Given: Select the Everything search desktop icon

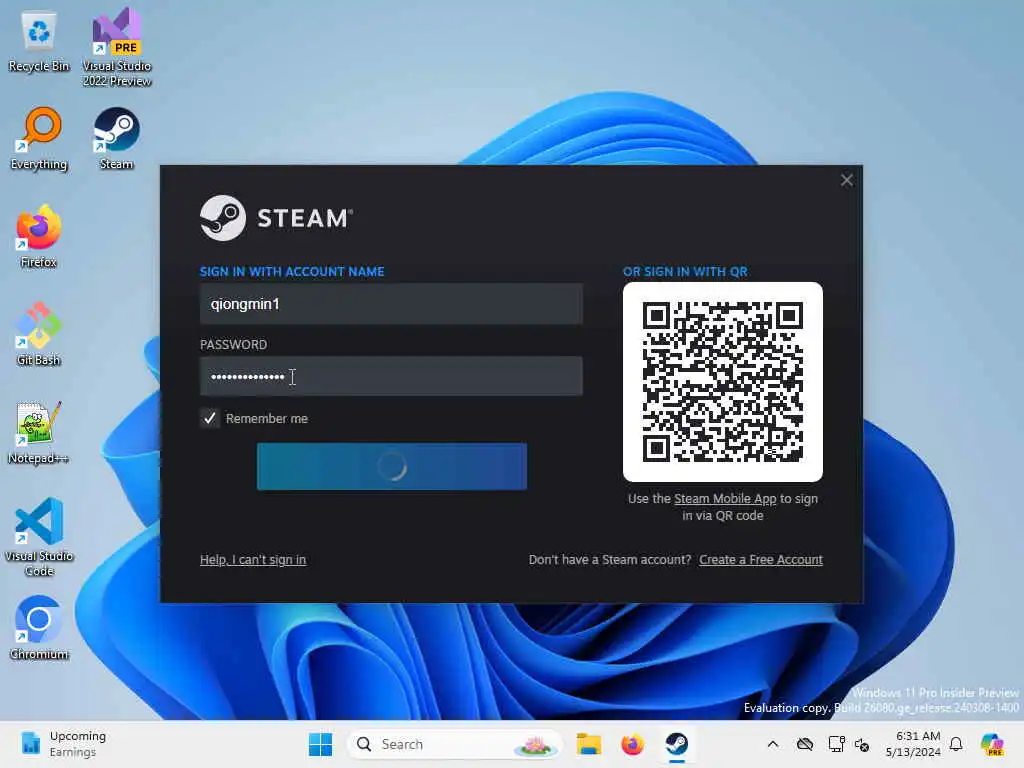Looking at the screenshot, I should (39, 138).
